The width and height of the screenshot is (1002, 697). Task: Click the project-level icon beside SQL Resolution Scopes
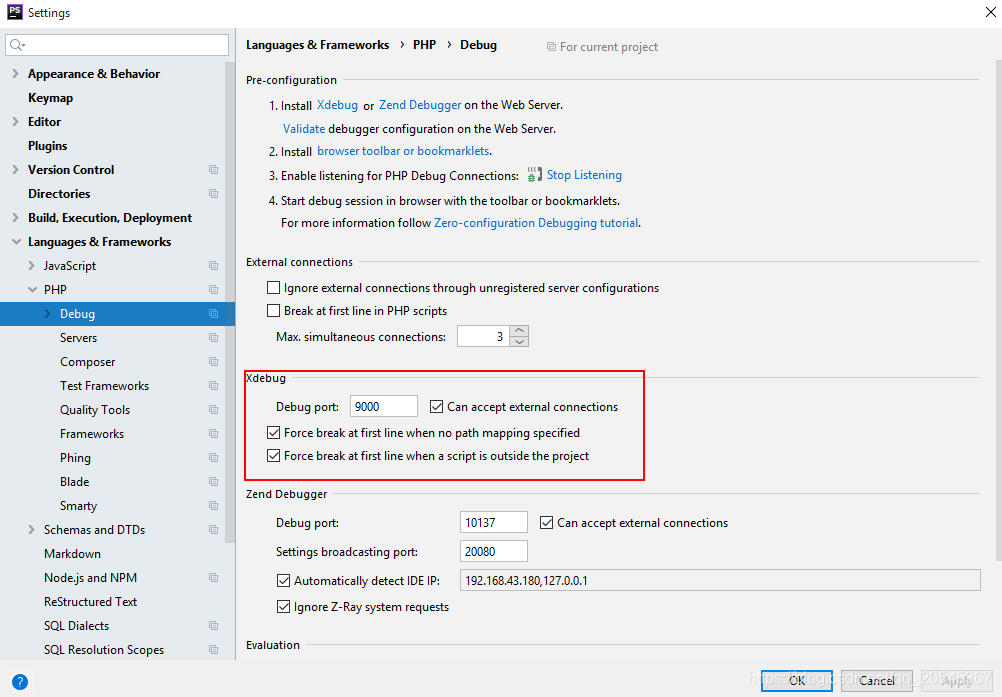pos(213,650)
